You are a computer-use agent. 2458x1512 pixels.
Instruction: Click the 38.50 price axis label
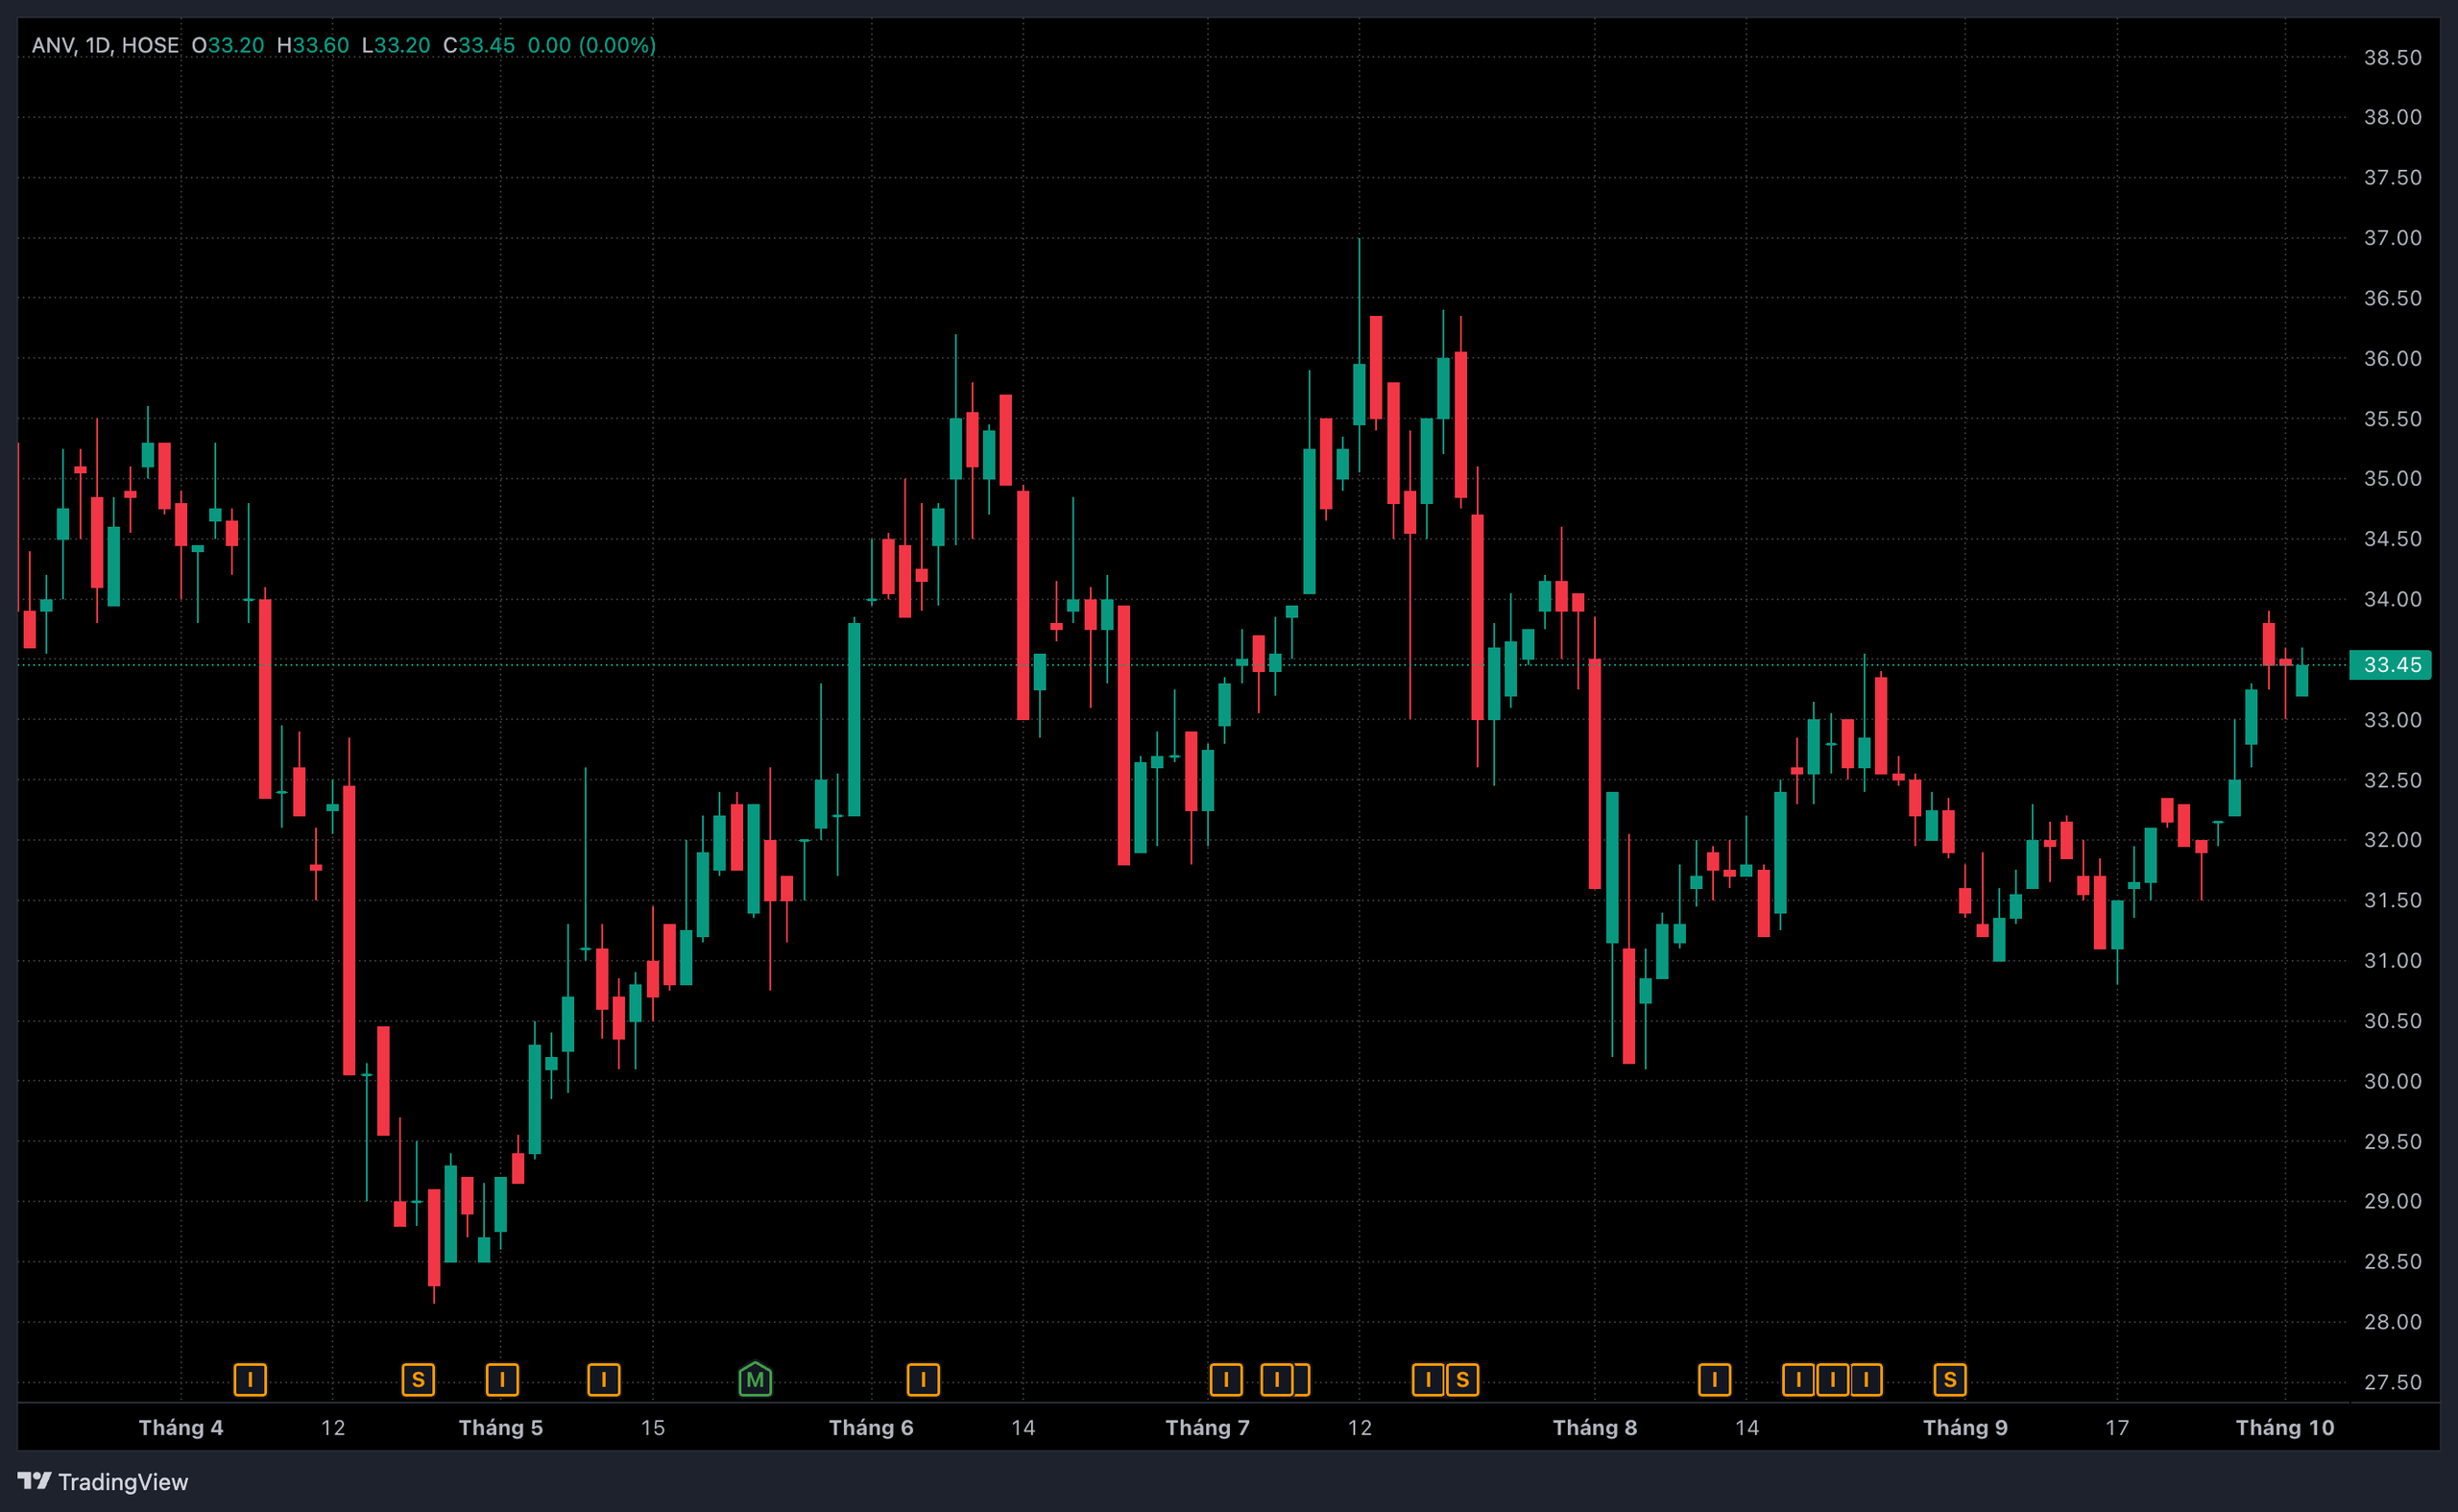click(2392, 57)
